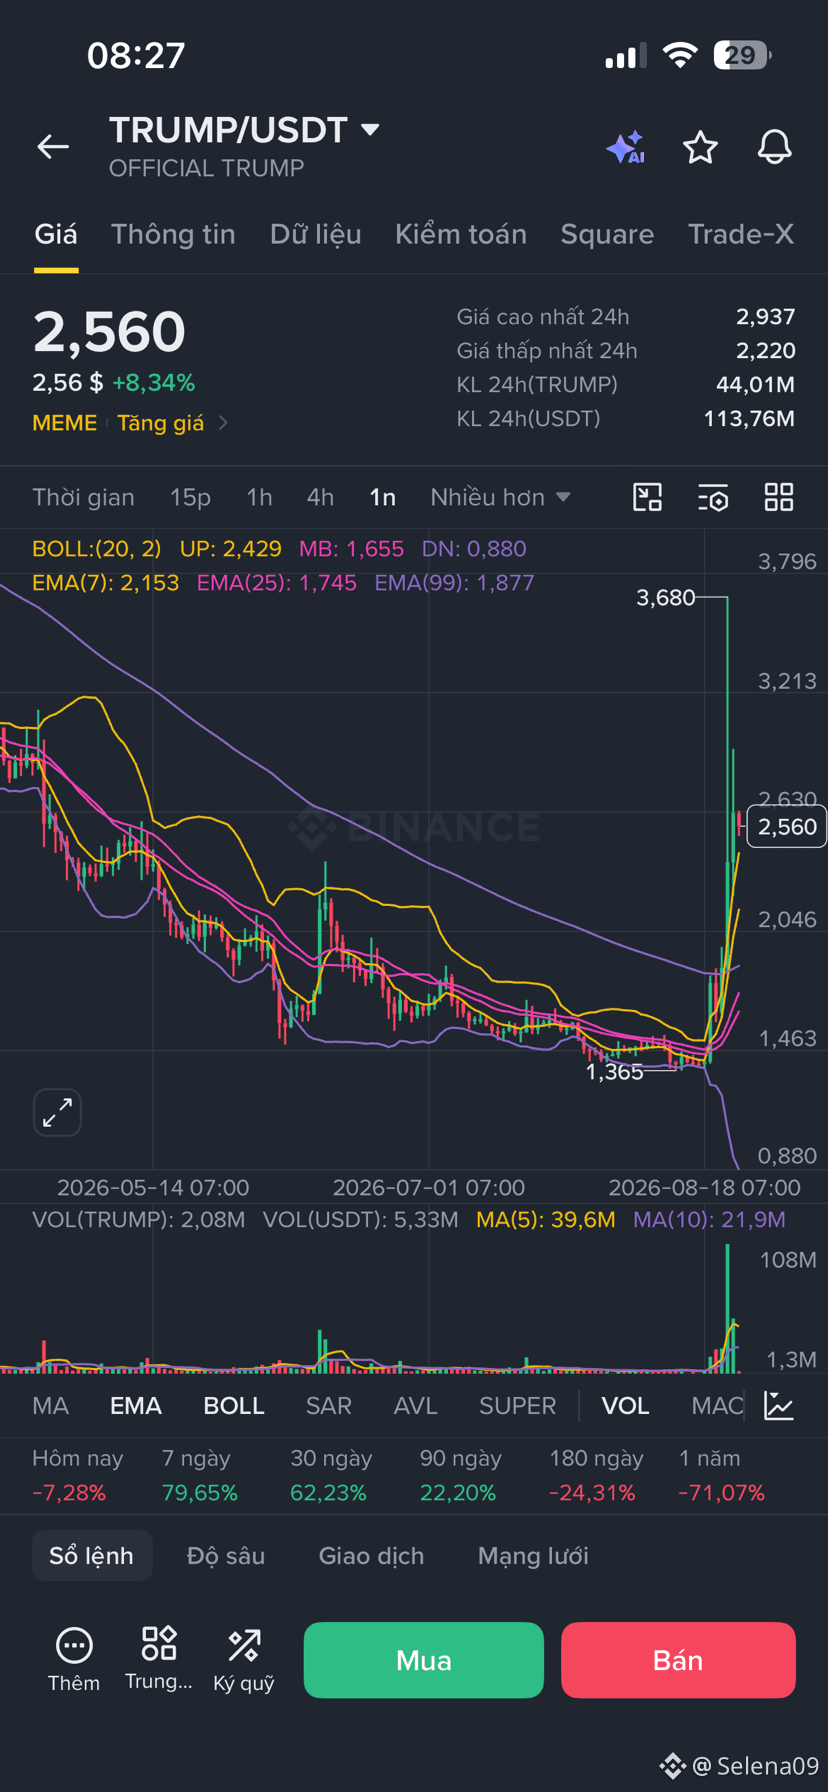Screen dimensions: 828x1792
Task: Expand the Tăng giá tag chevron
Action: point(223,423)
